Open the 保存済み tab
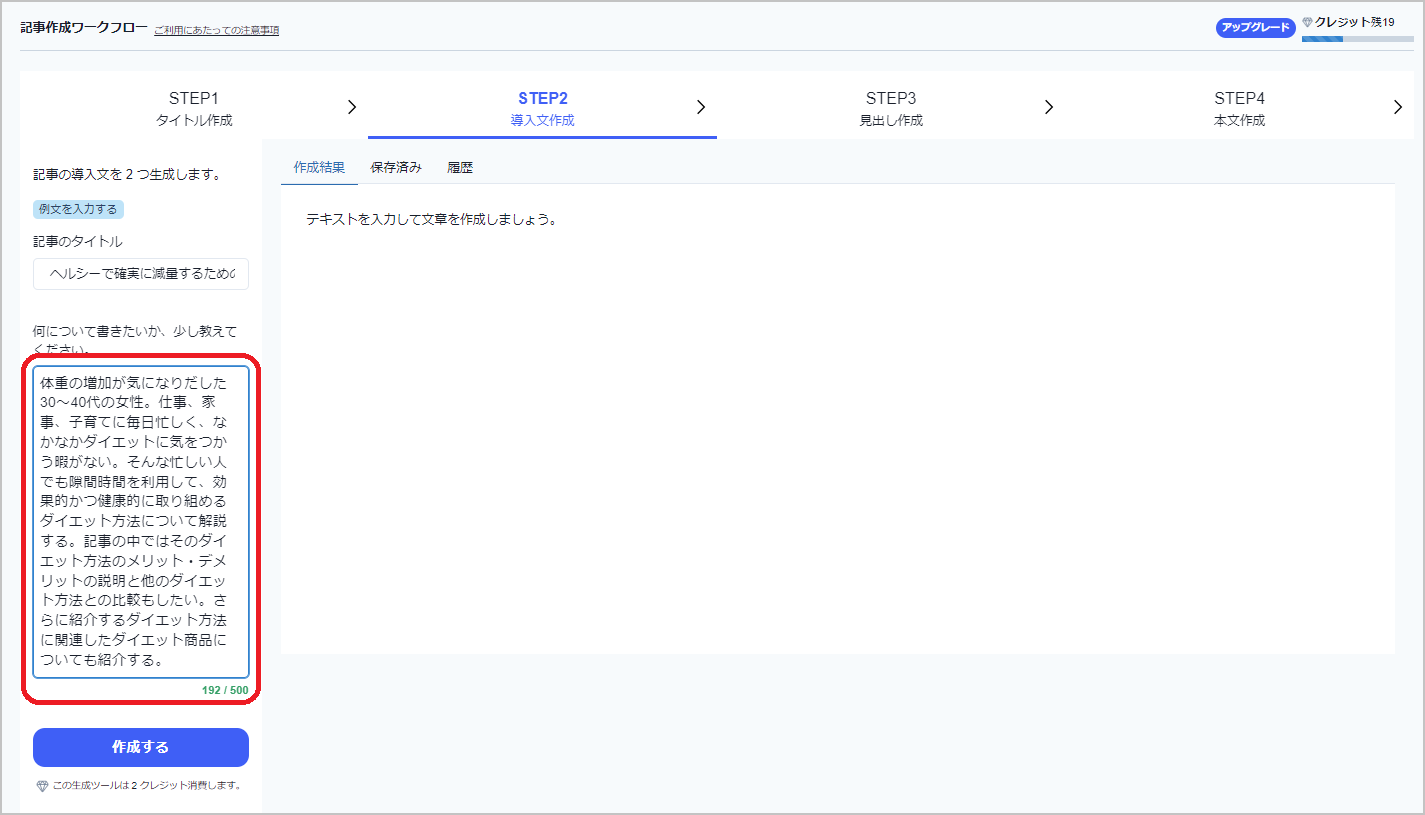Screen dimensions: 1425x815 (x=396, y=168)
